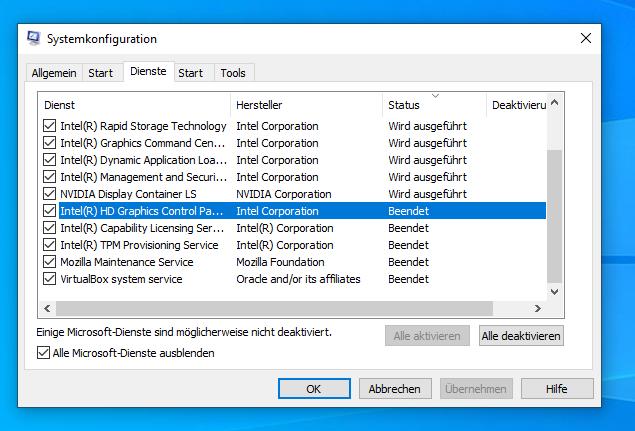
Task: Disable NVIDIA Display Container LS checkbox
Action: 49,194
